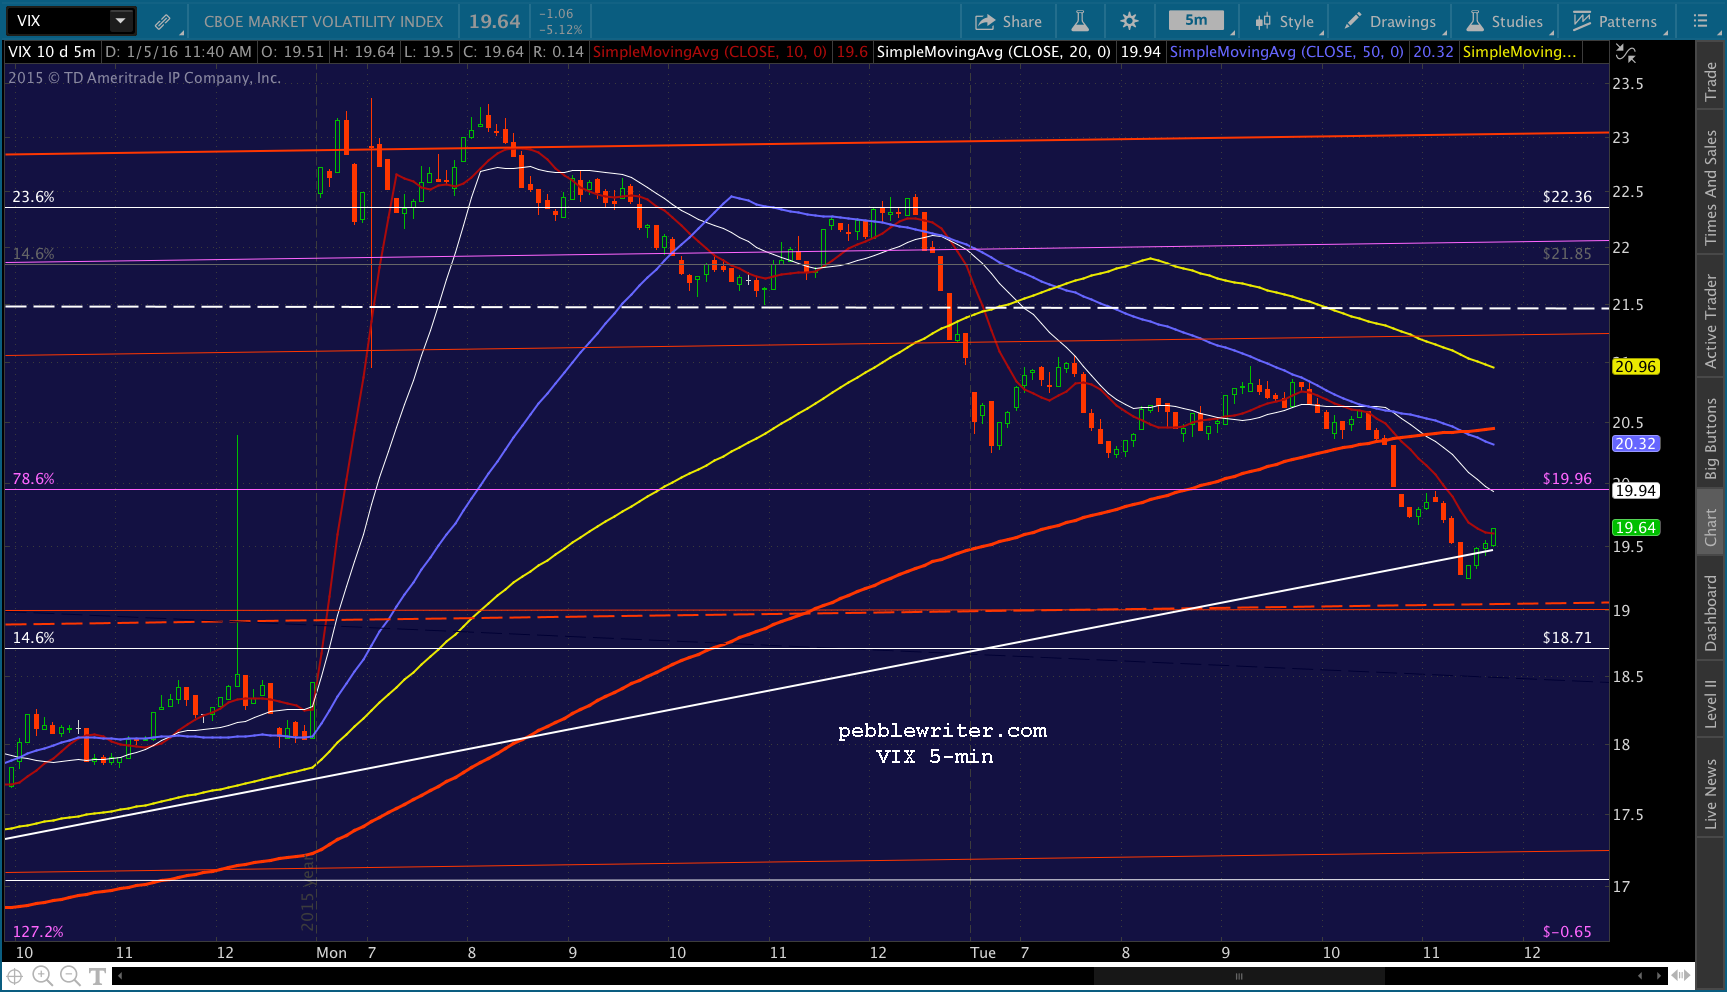Click the collapse arrows icon below the list menu

click(1626, 54)
